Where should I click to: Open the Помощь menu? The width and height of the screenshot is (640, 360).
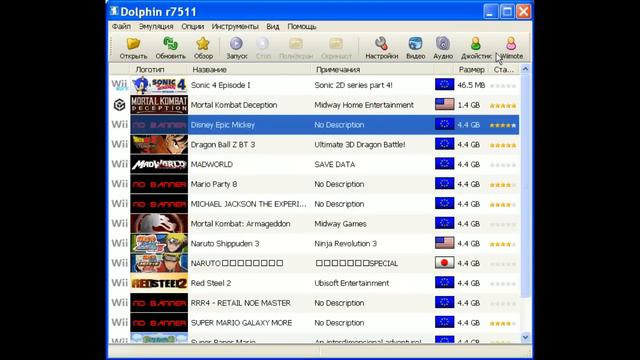(302, 27)
